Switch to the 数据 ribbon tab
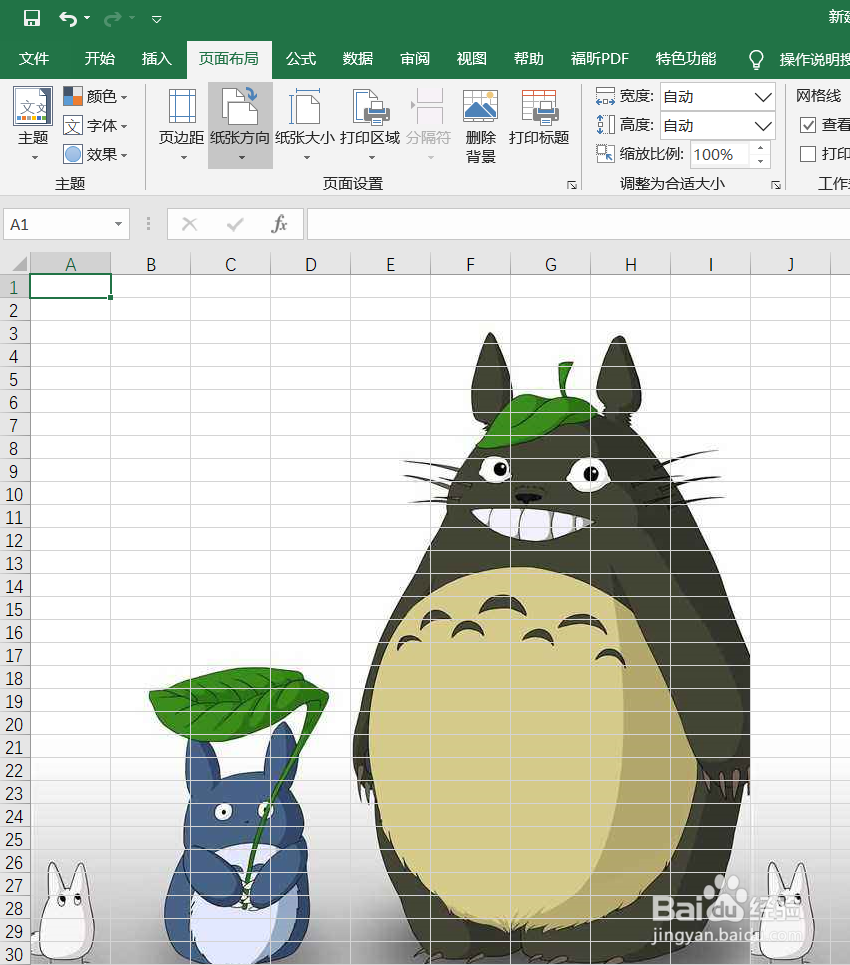 pos(358,58)
